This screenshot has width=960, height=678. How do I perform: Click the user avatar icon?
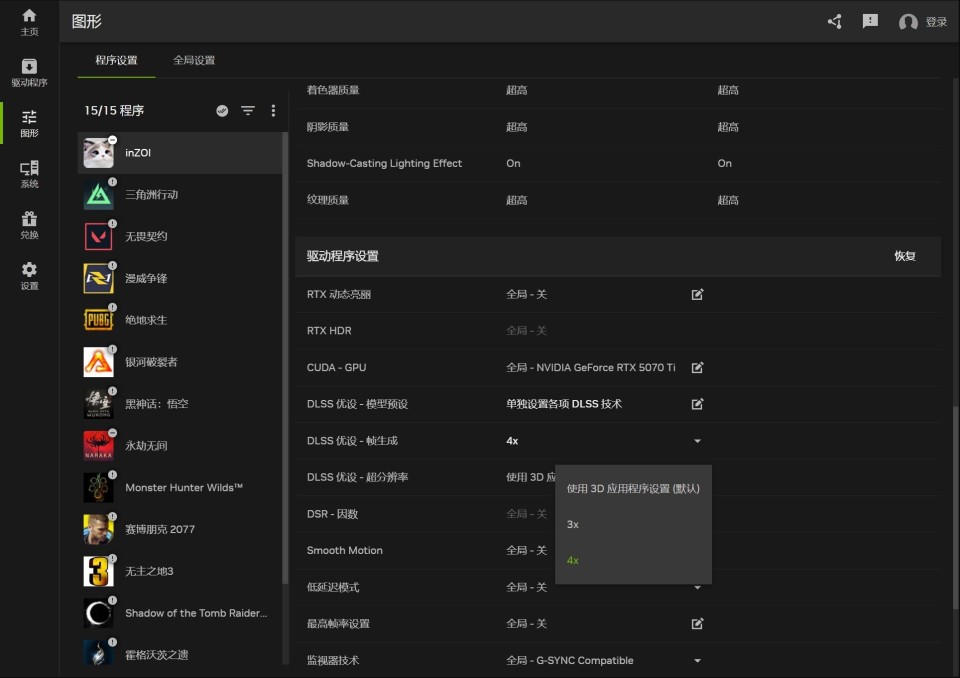[908, 22]
